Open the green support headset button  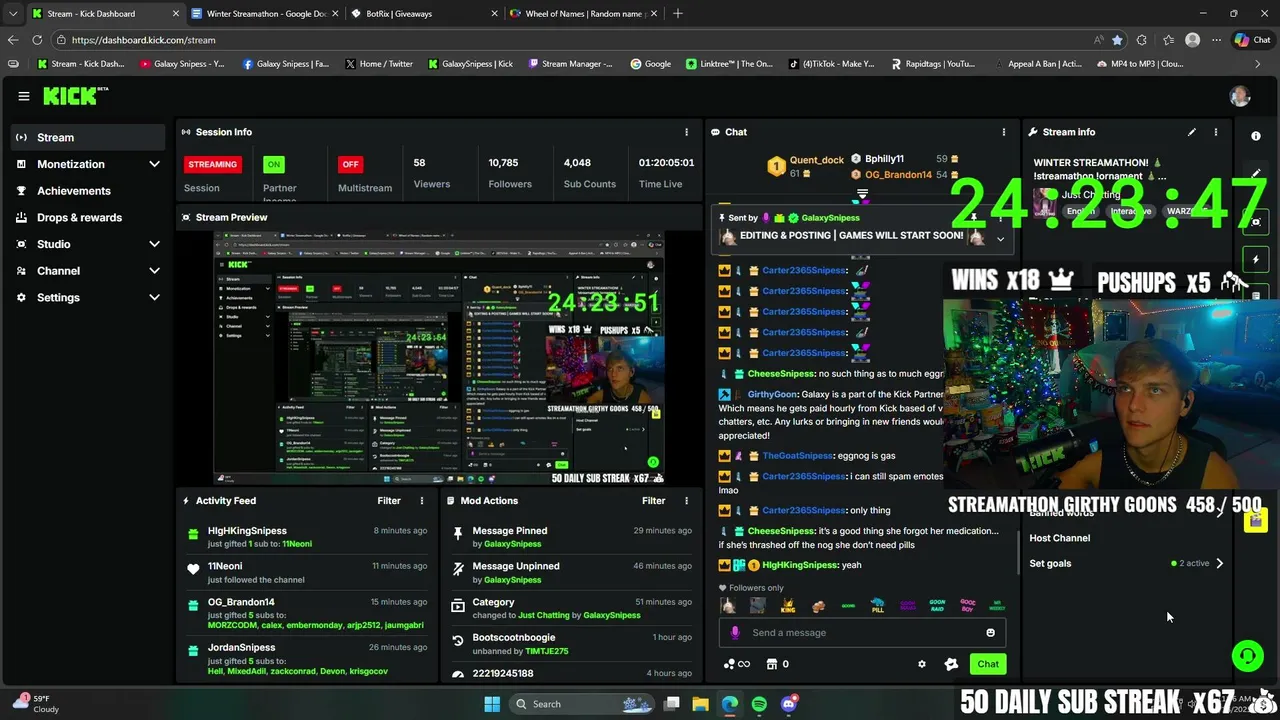1247,656
